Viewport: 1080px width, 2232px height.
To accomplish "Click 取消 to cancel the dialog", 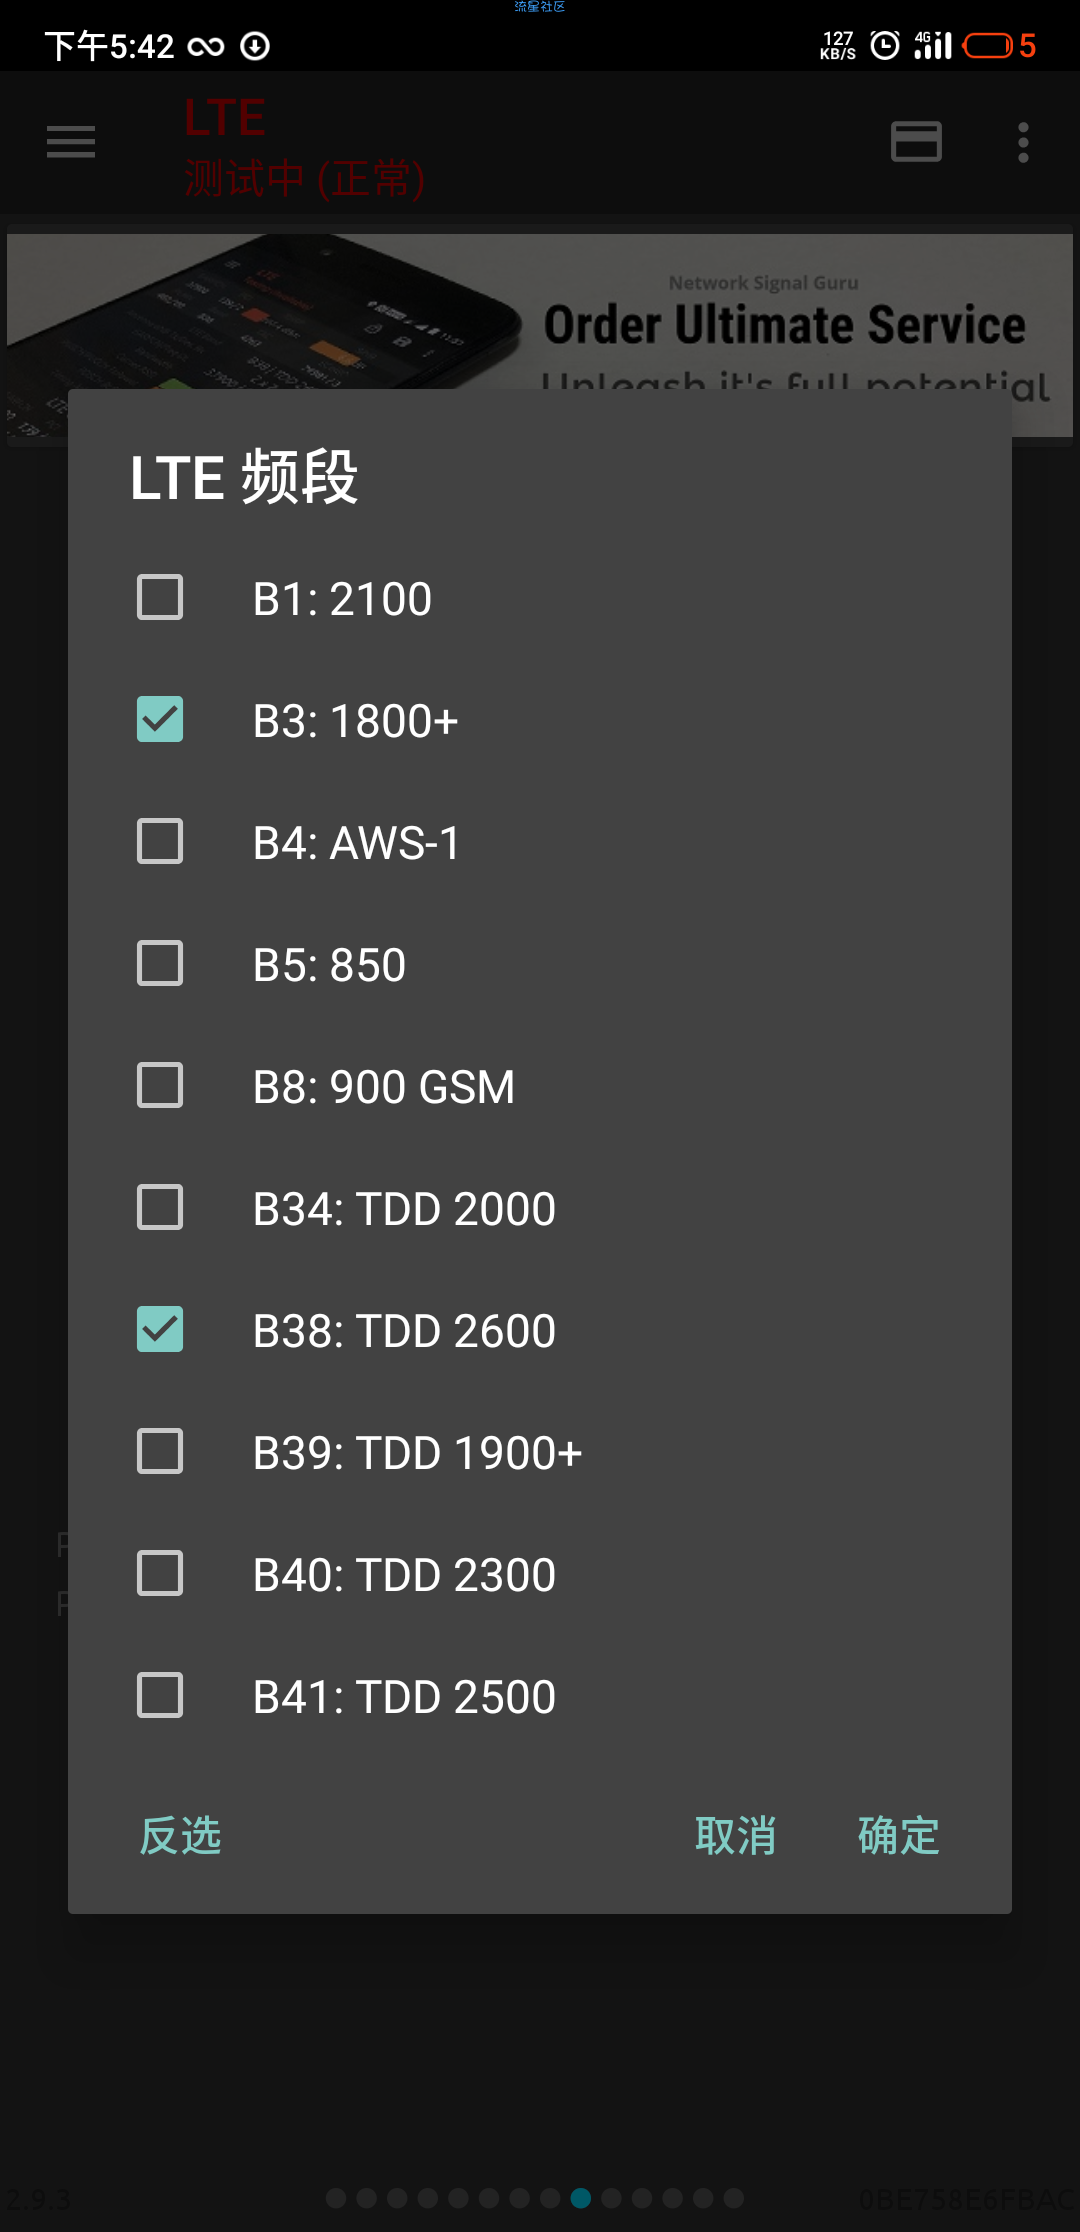I will click(735, 1836).
